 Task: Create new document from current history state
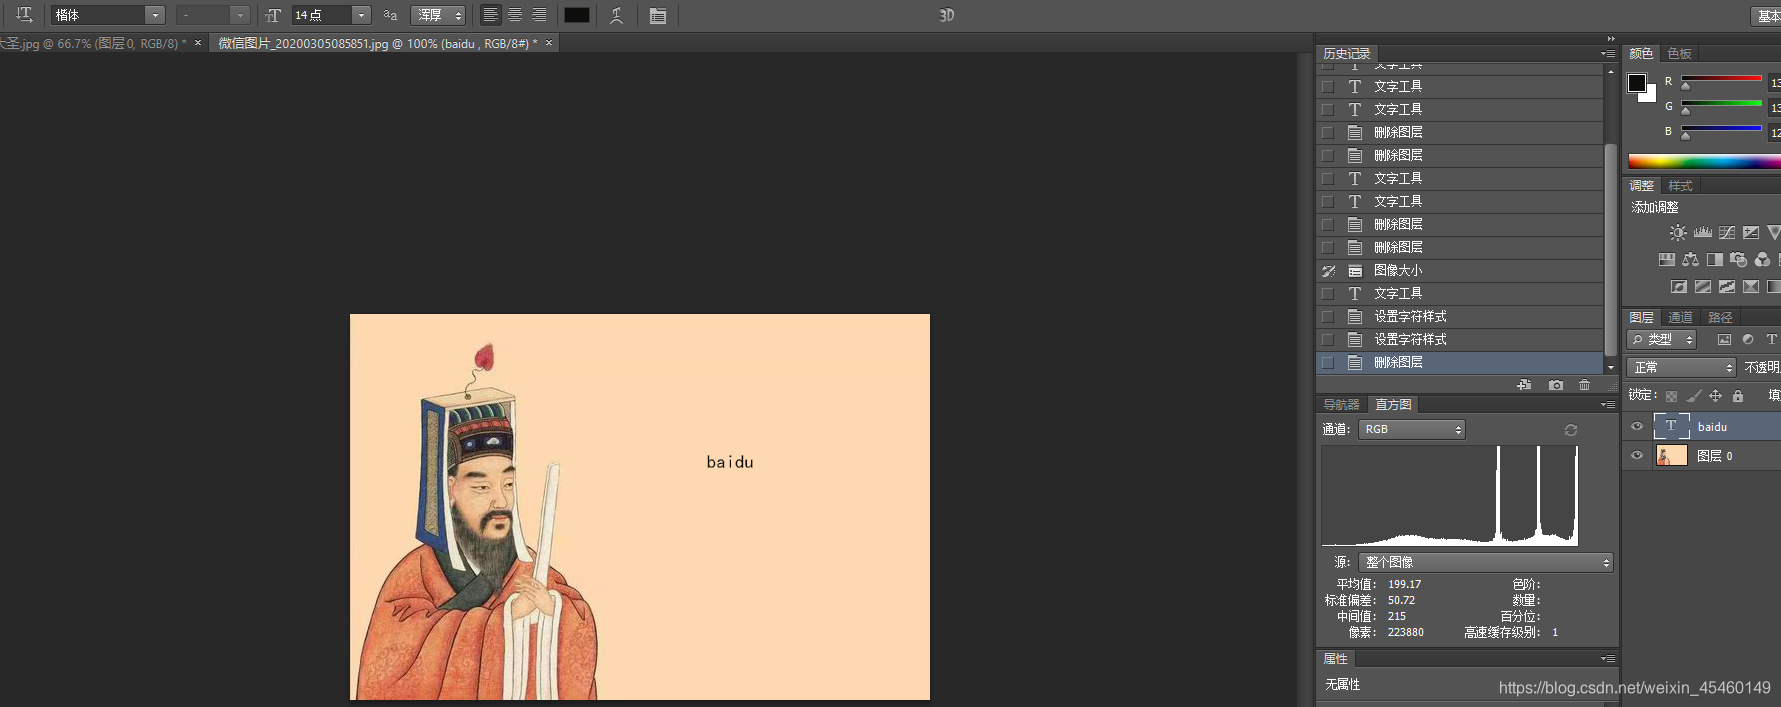point(1524,385)
